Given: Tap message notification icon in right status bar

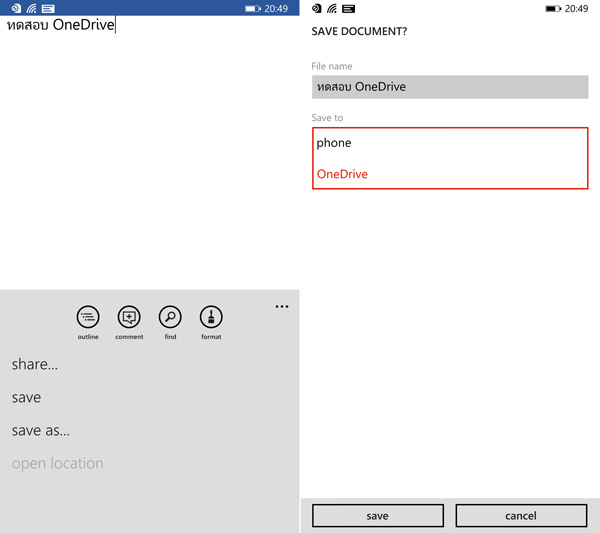Looking at the screenshot, I should tap(348, 8).
